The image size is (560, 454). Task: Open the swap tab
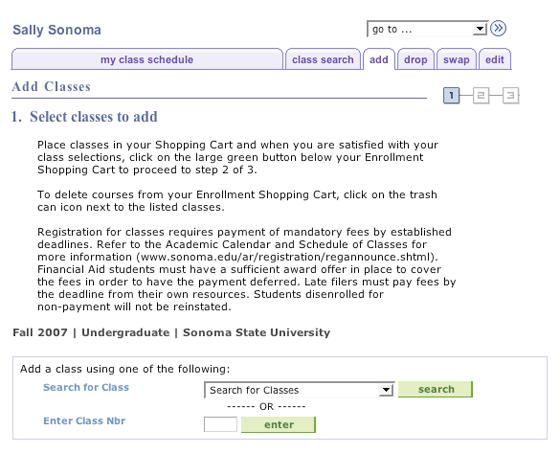pyautogui.click(x=456, y=59)
